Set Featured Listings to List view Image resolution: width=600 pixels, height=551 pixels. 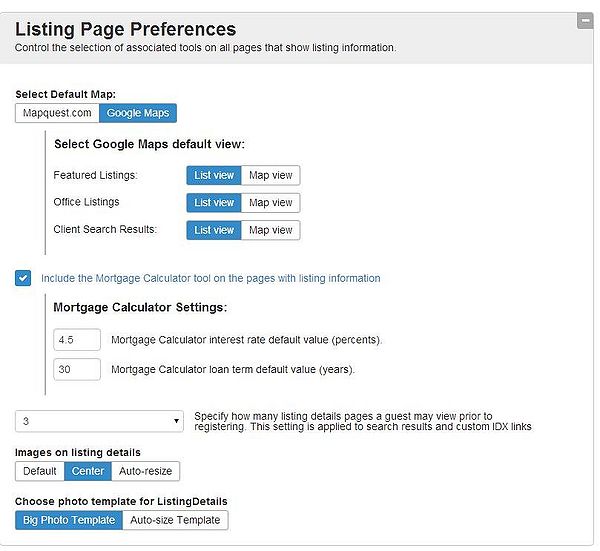[x=214, y=175]
